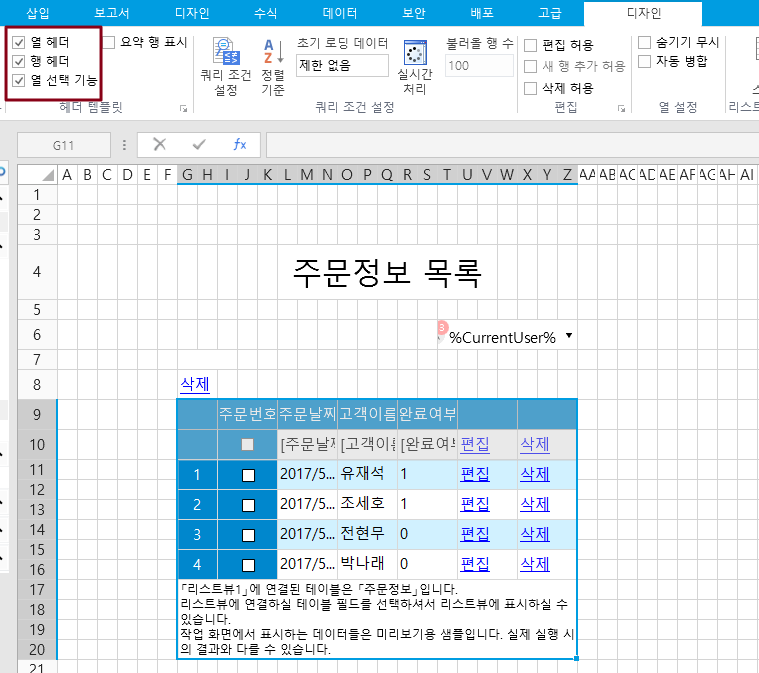The width and height of the screenshot is (759, 673).
Task: Click the formula bar cancel X icon
Action: click(159, 144)
